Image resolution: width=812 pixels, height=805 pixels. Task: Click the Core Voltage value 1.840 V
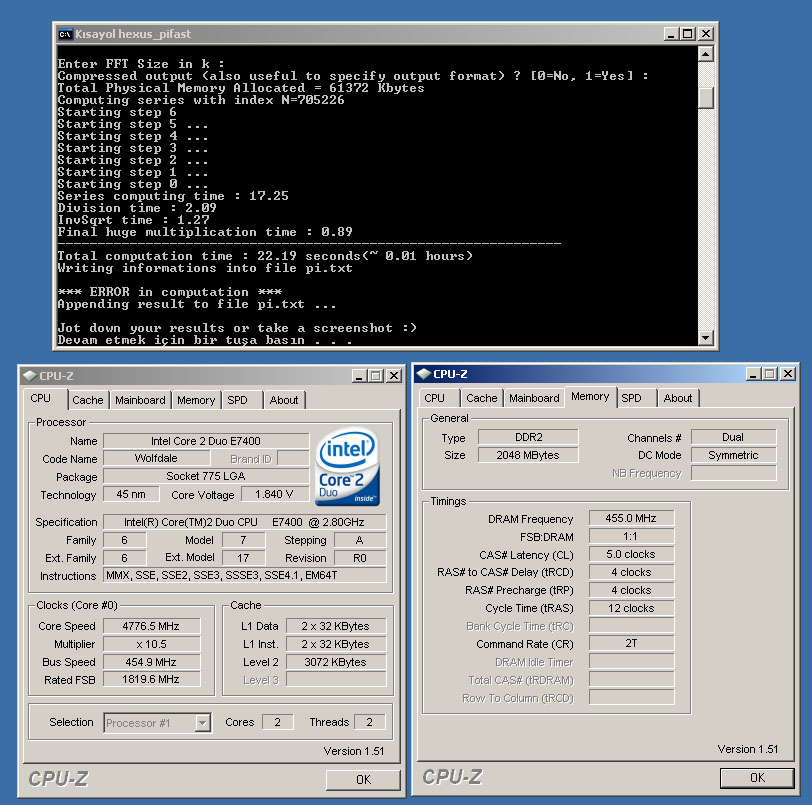274,494
